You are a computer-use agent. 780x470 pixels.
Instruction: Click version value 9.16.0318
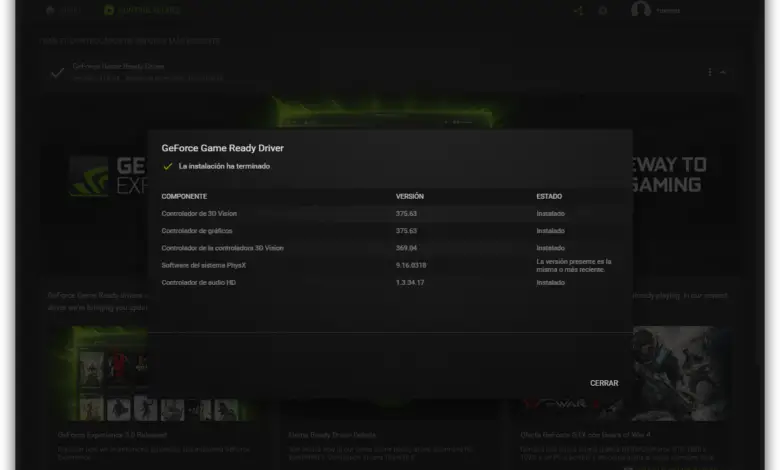(x=411, y=265)
